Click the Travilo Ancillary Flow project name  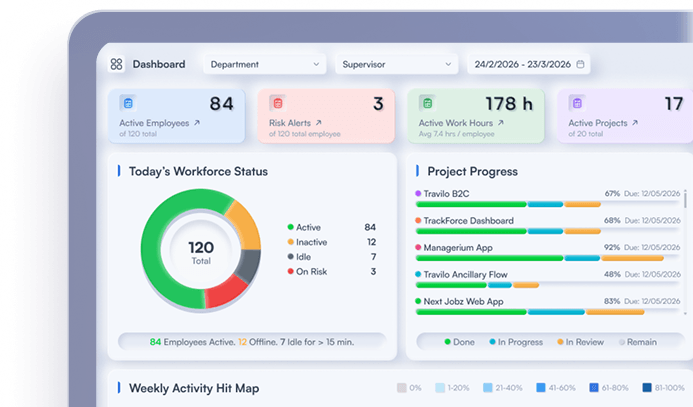465,275
